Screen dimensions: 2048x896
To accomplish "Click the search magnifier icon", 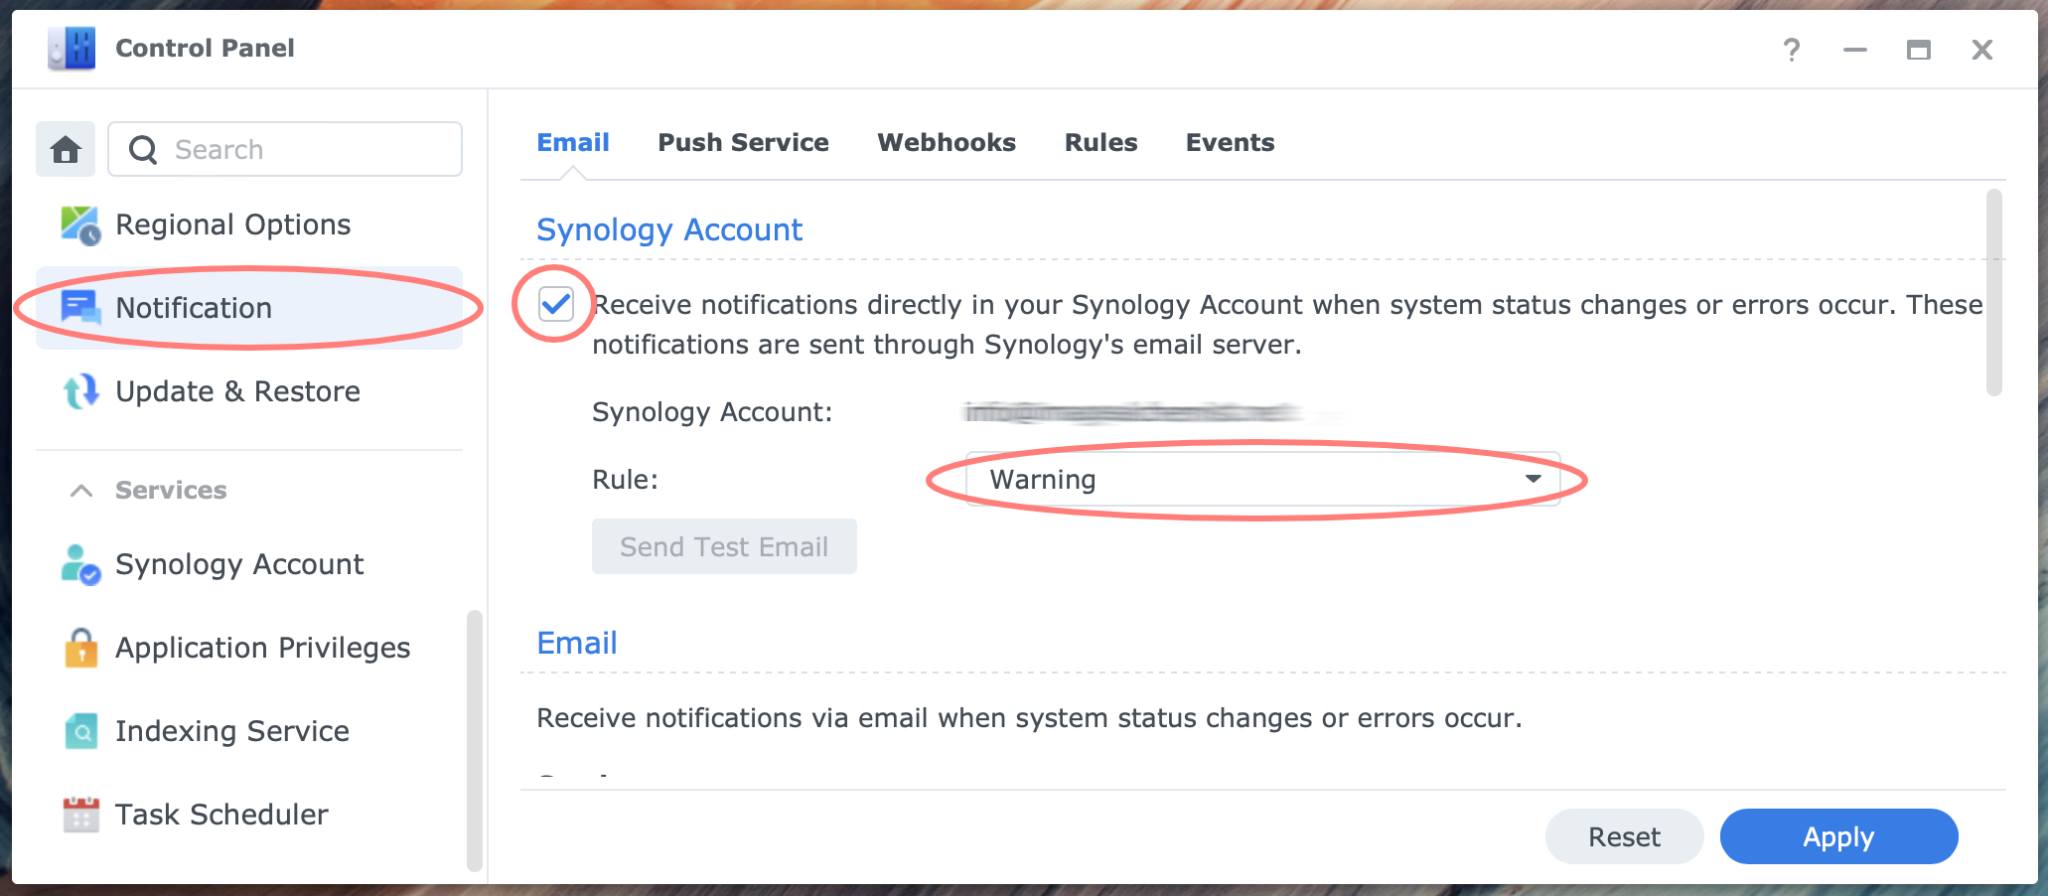I will [x=143, y=148].
